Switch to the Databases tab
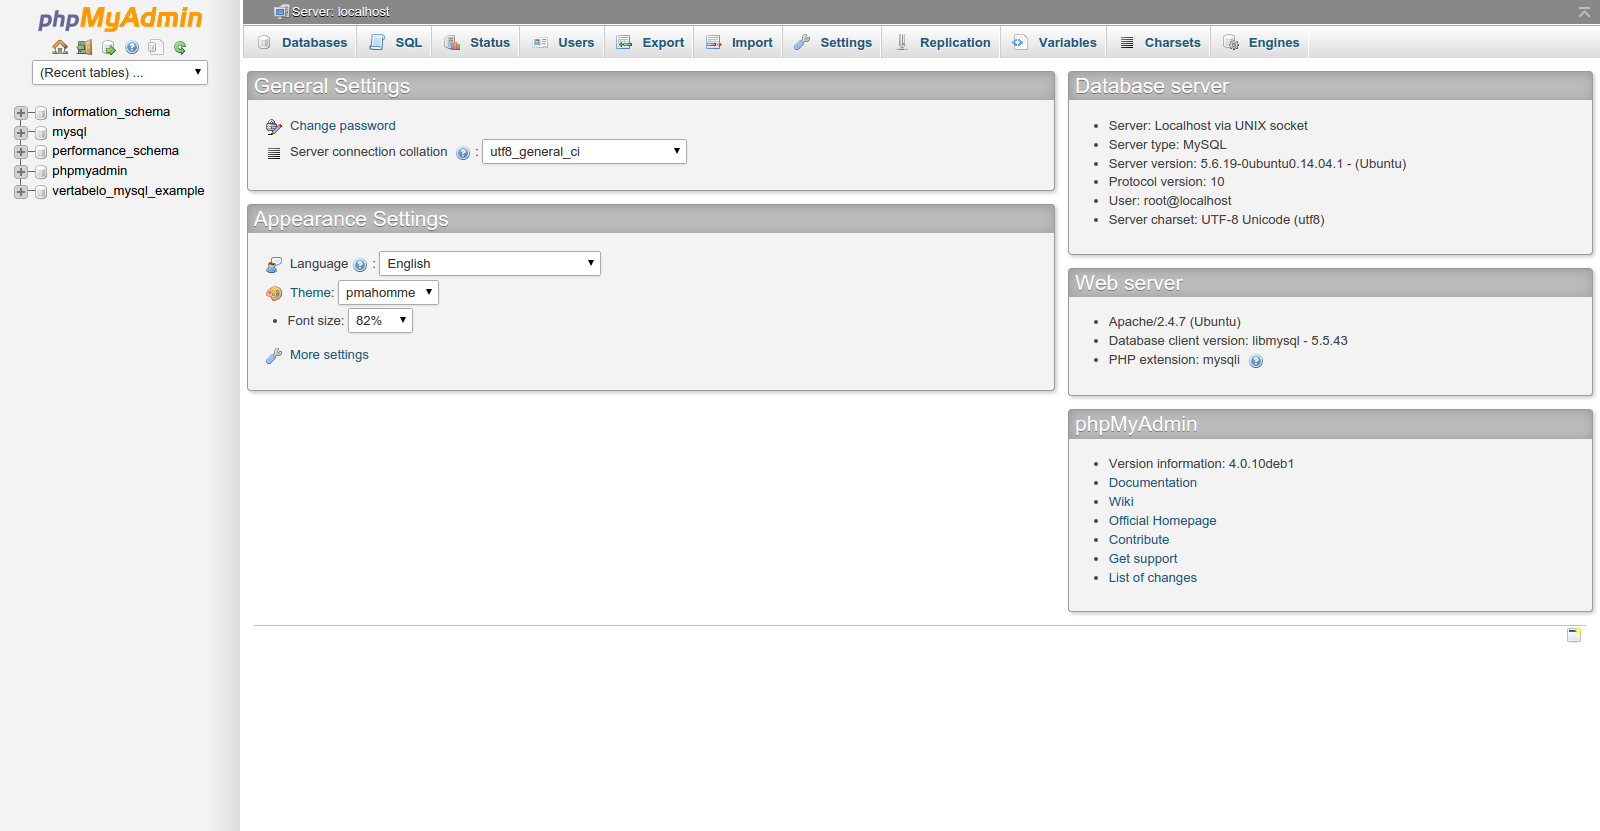The image size is (1600, 831). coord(303,43)
